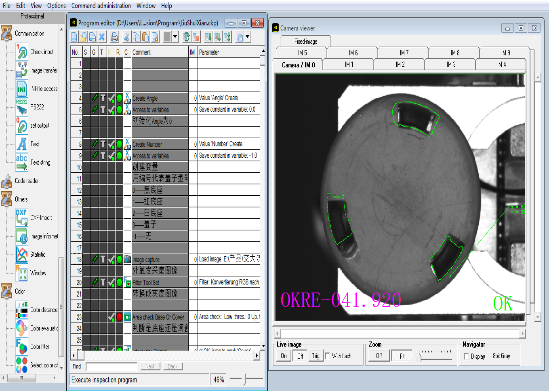The width and height of the screenshot is (549, 391).
Task: Adjust the 45% zoom slider in Program editor
Action: (x=246, y=379)
